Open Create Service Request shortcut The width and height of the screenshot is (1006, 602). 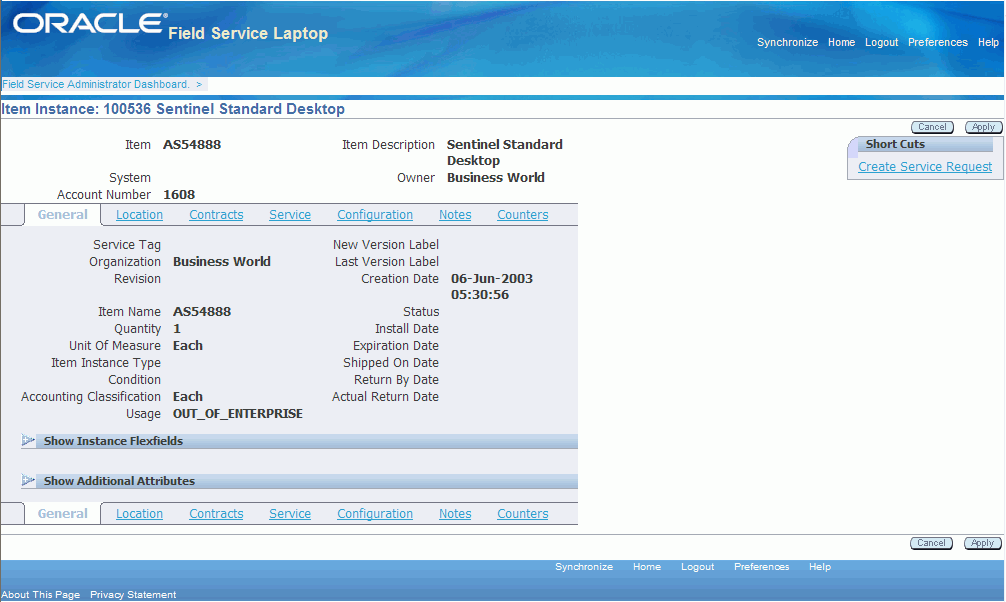[925, 167]
